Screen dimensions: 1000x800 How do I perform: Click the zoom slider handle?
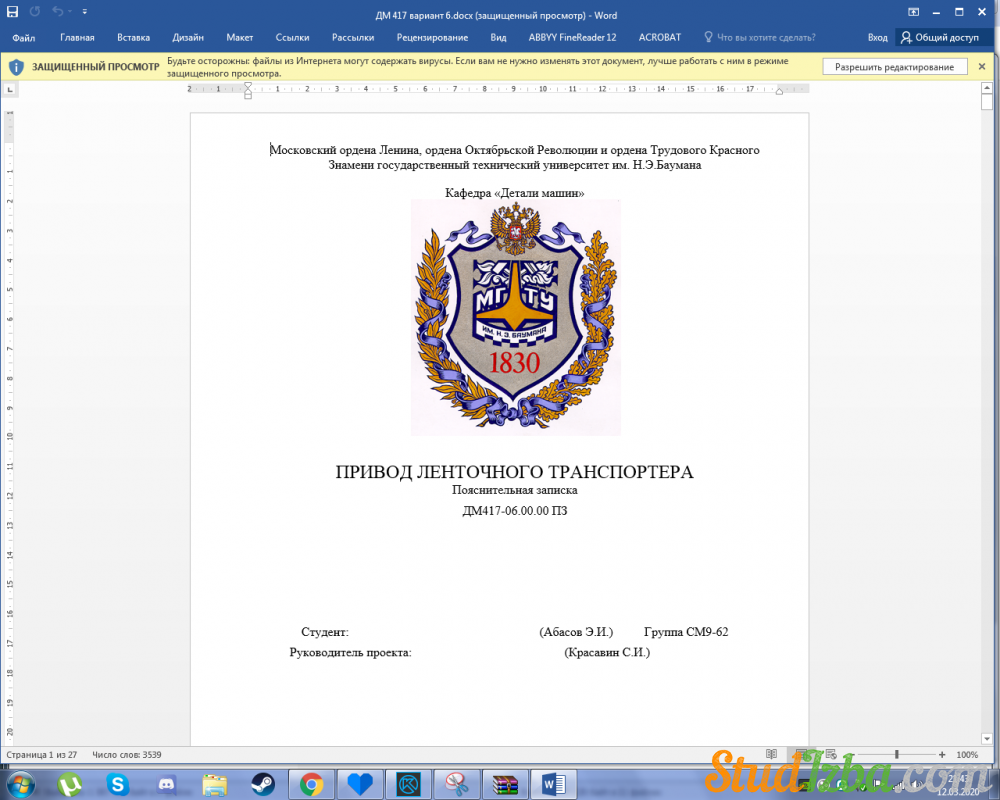pyautogui.click(x=897, y=755)
